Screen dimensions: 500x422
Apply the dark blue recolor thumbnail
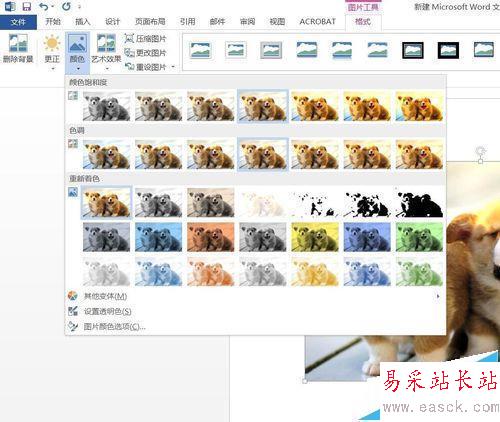coord(159,237)
